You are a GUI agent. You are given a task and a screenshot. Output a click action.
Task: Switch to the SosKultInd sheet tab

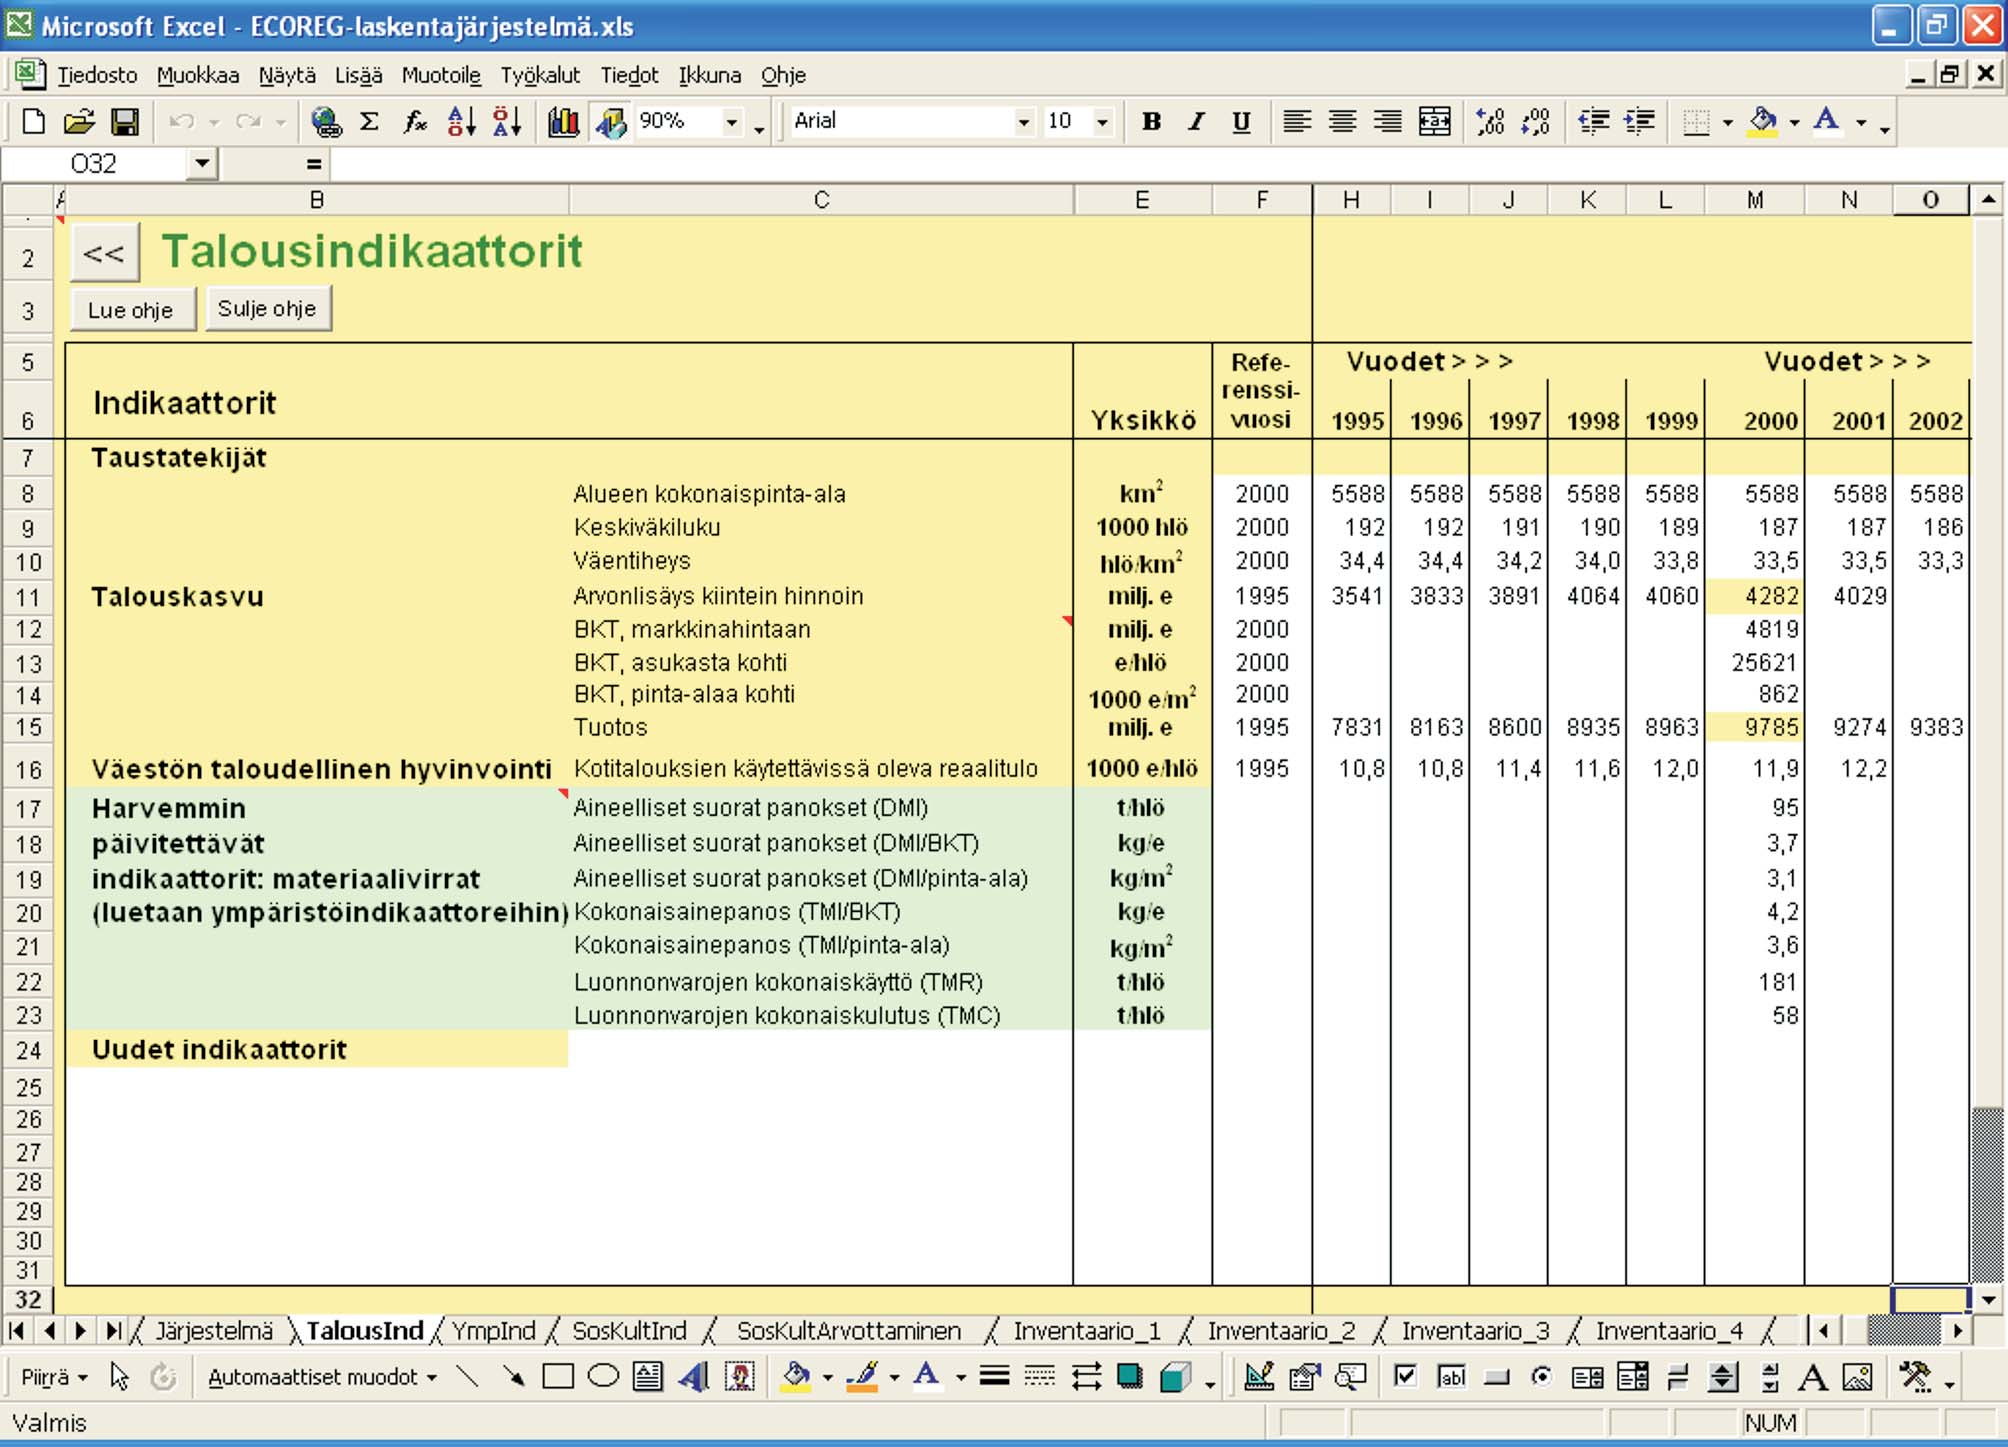[x=629, y=1331]
